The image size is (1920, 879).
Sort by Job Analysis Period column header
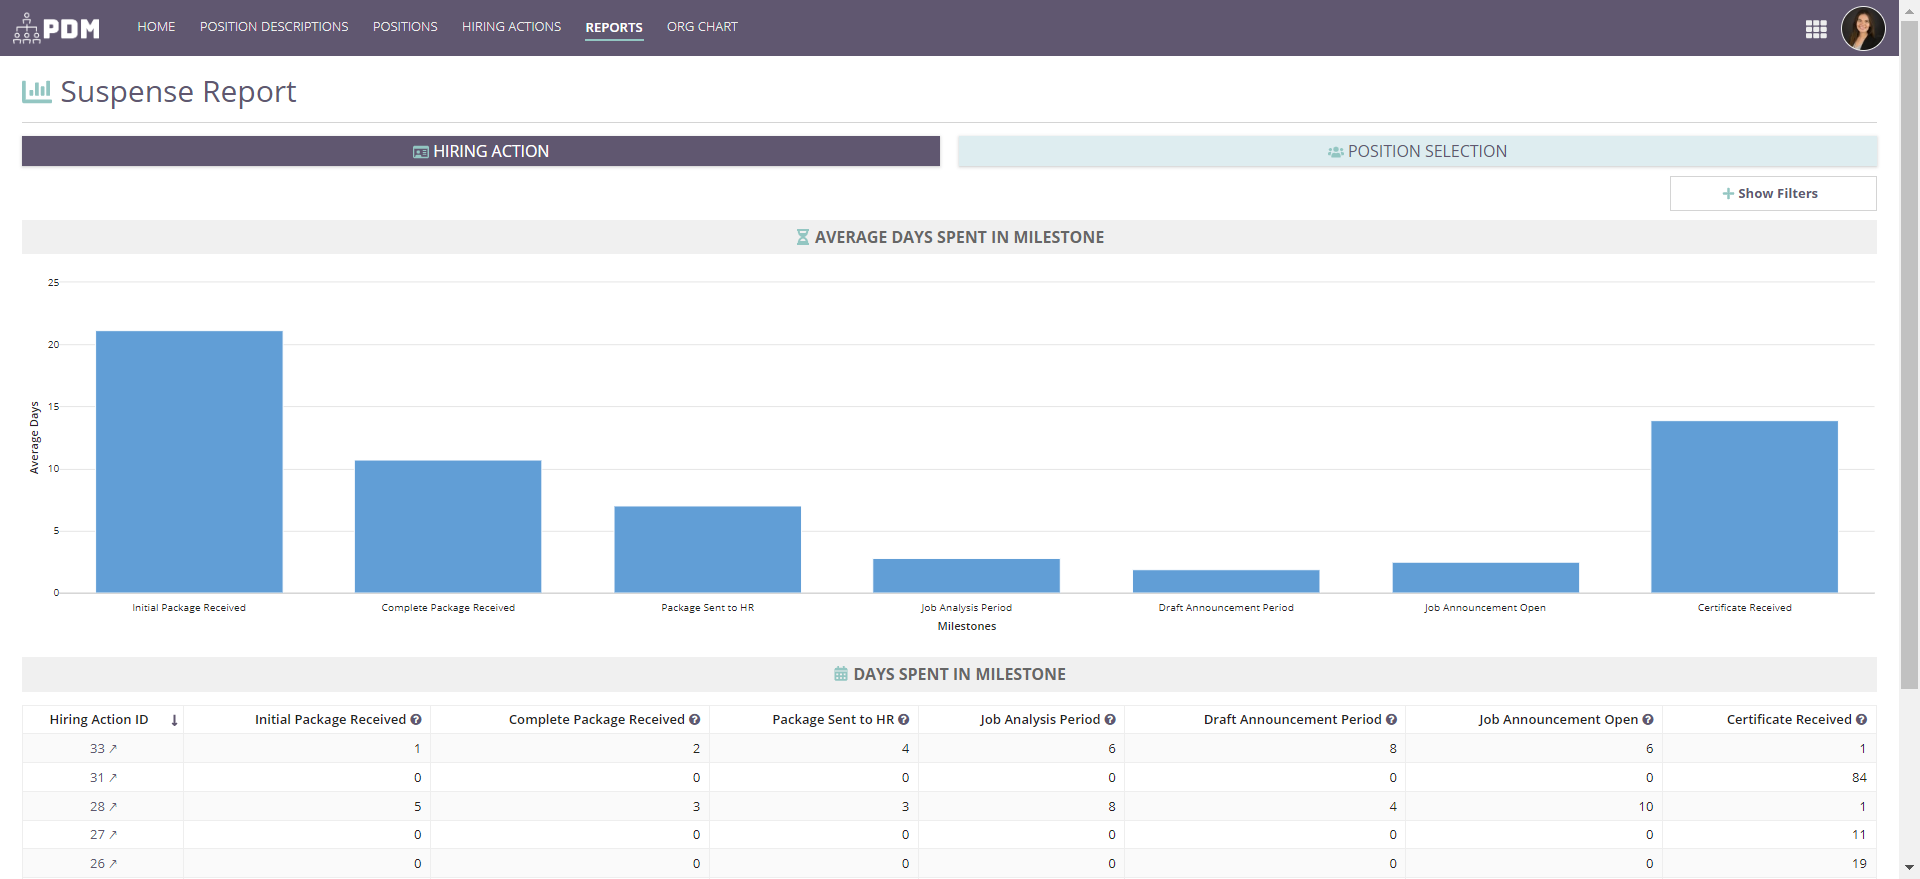point(1040,720)
